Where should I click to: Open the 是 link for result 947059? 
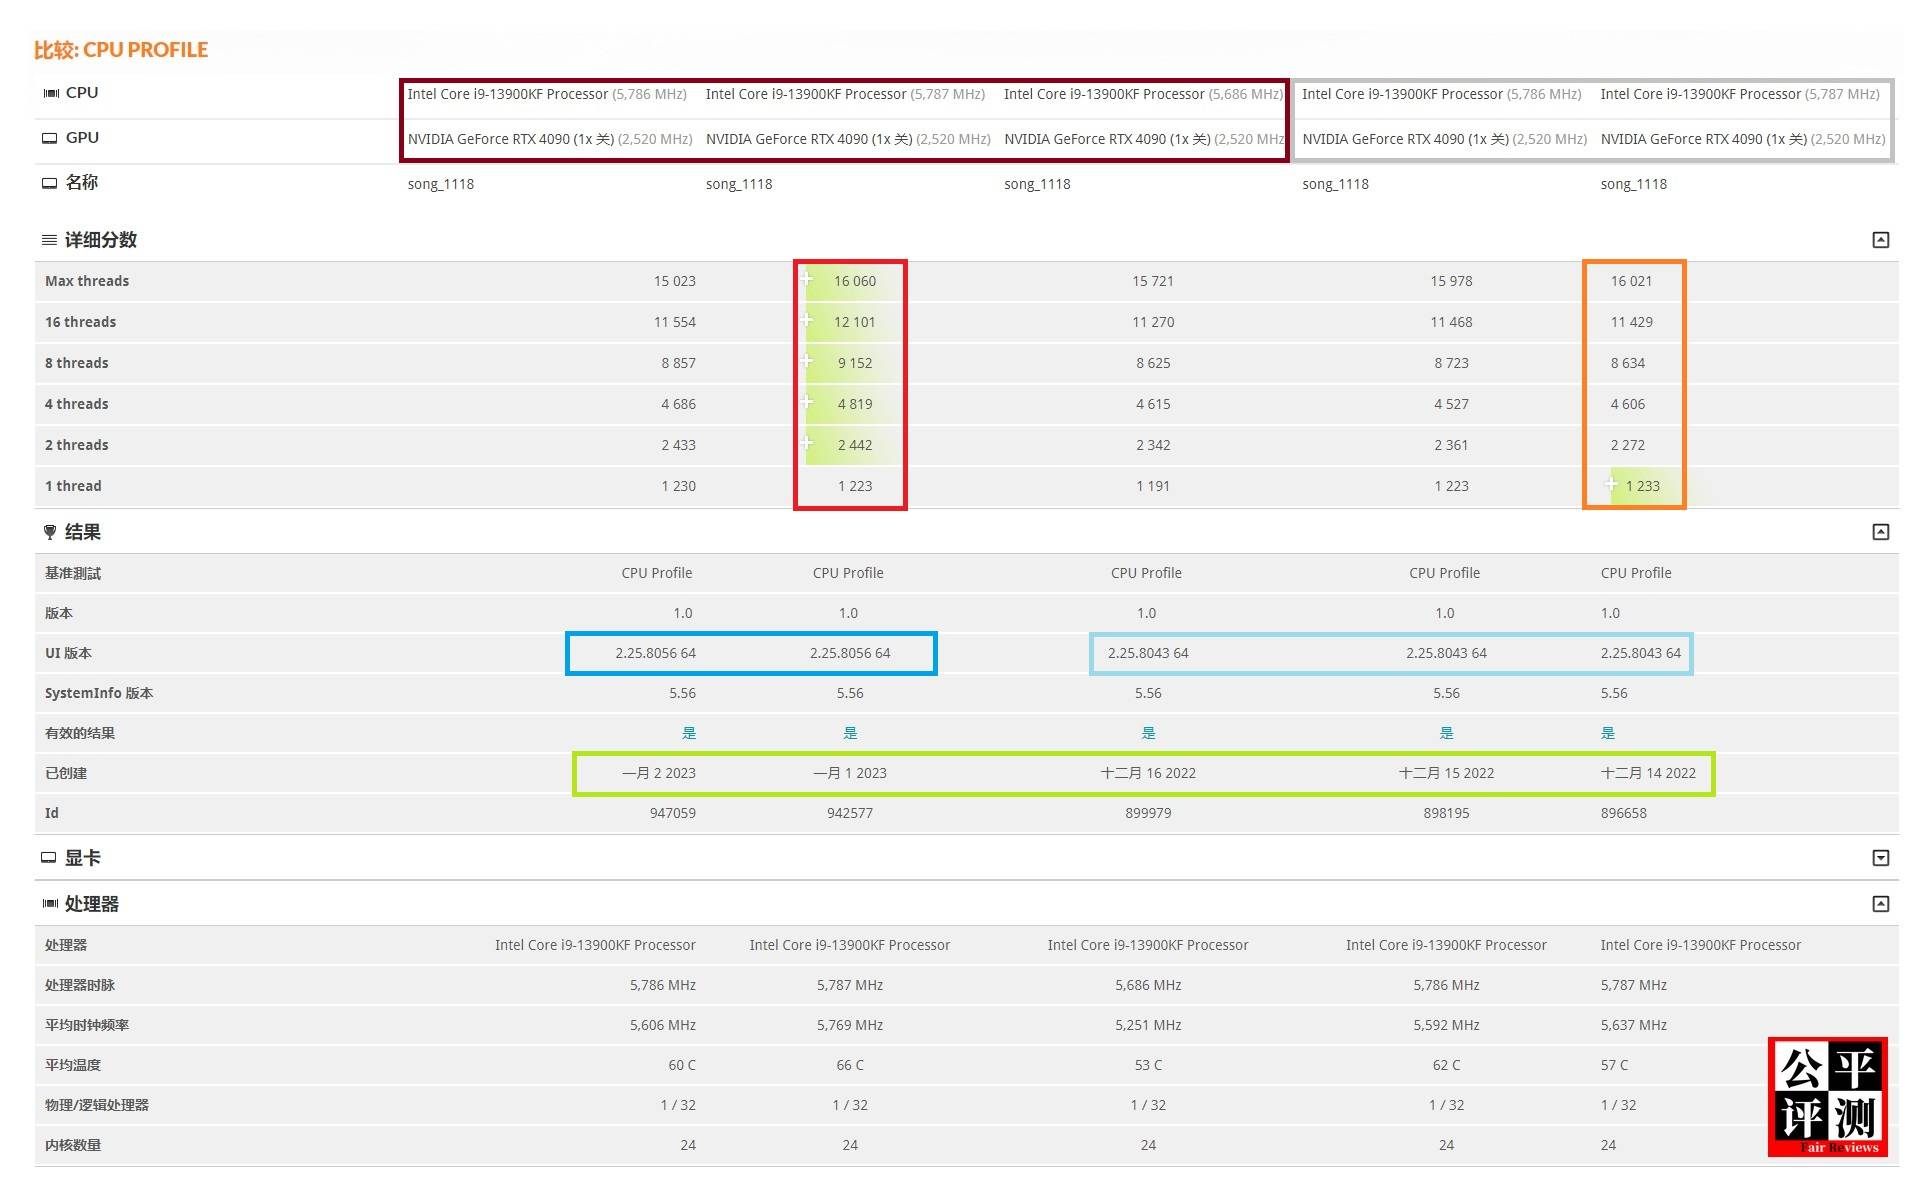688,733
